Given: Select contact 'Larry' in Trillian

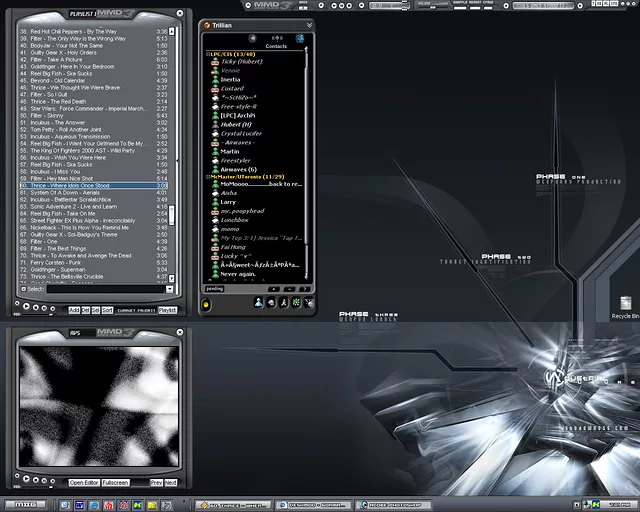Looking at the screenshot, I should 228,202.
